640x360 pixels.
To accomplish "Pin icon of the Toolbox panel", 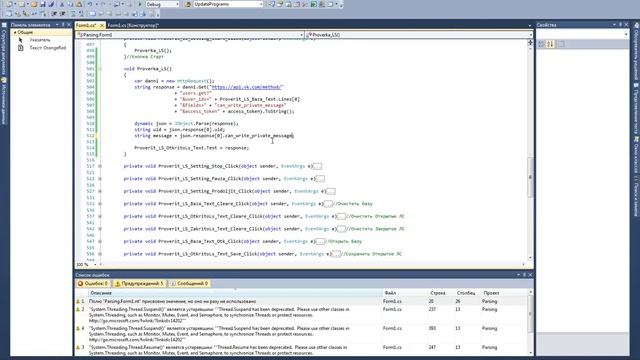I will coord(63,25).
